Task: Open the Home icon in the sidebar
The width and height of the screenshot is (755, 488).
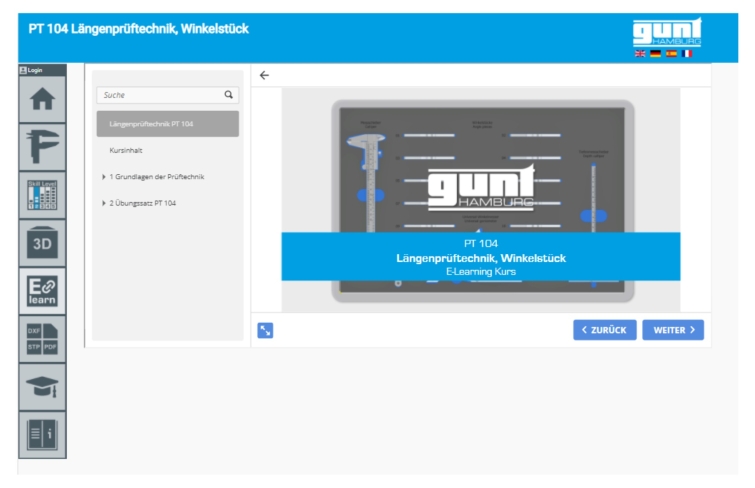Action: click(42, 99)
